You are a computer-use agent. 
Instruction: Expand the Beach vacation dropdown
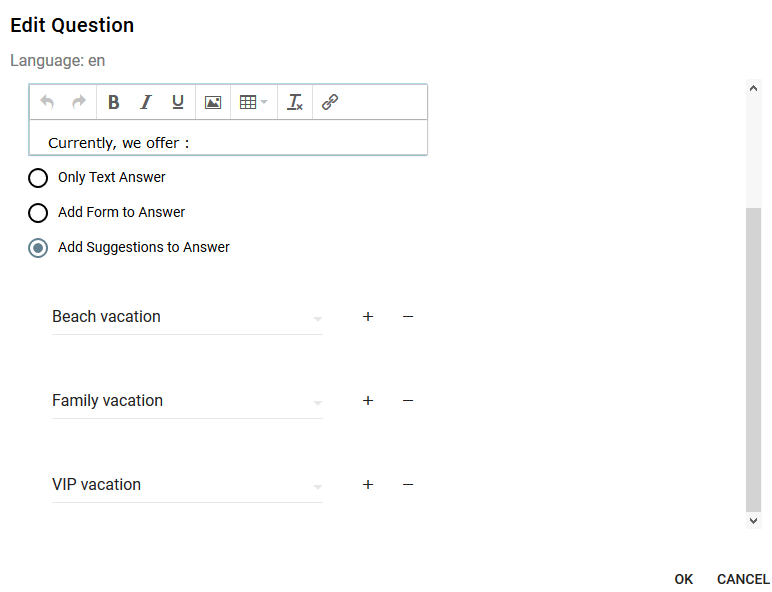pyautogui.click(x=318, y=319)
